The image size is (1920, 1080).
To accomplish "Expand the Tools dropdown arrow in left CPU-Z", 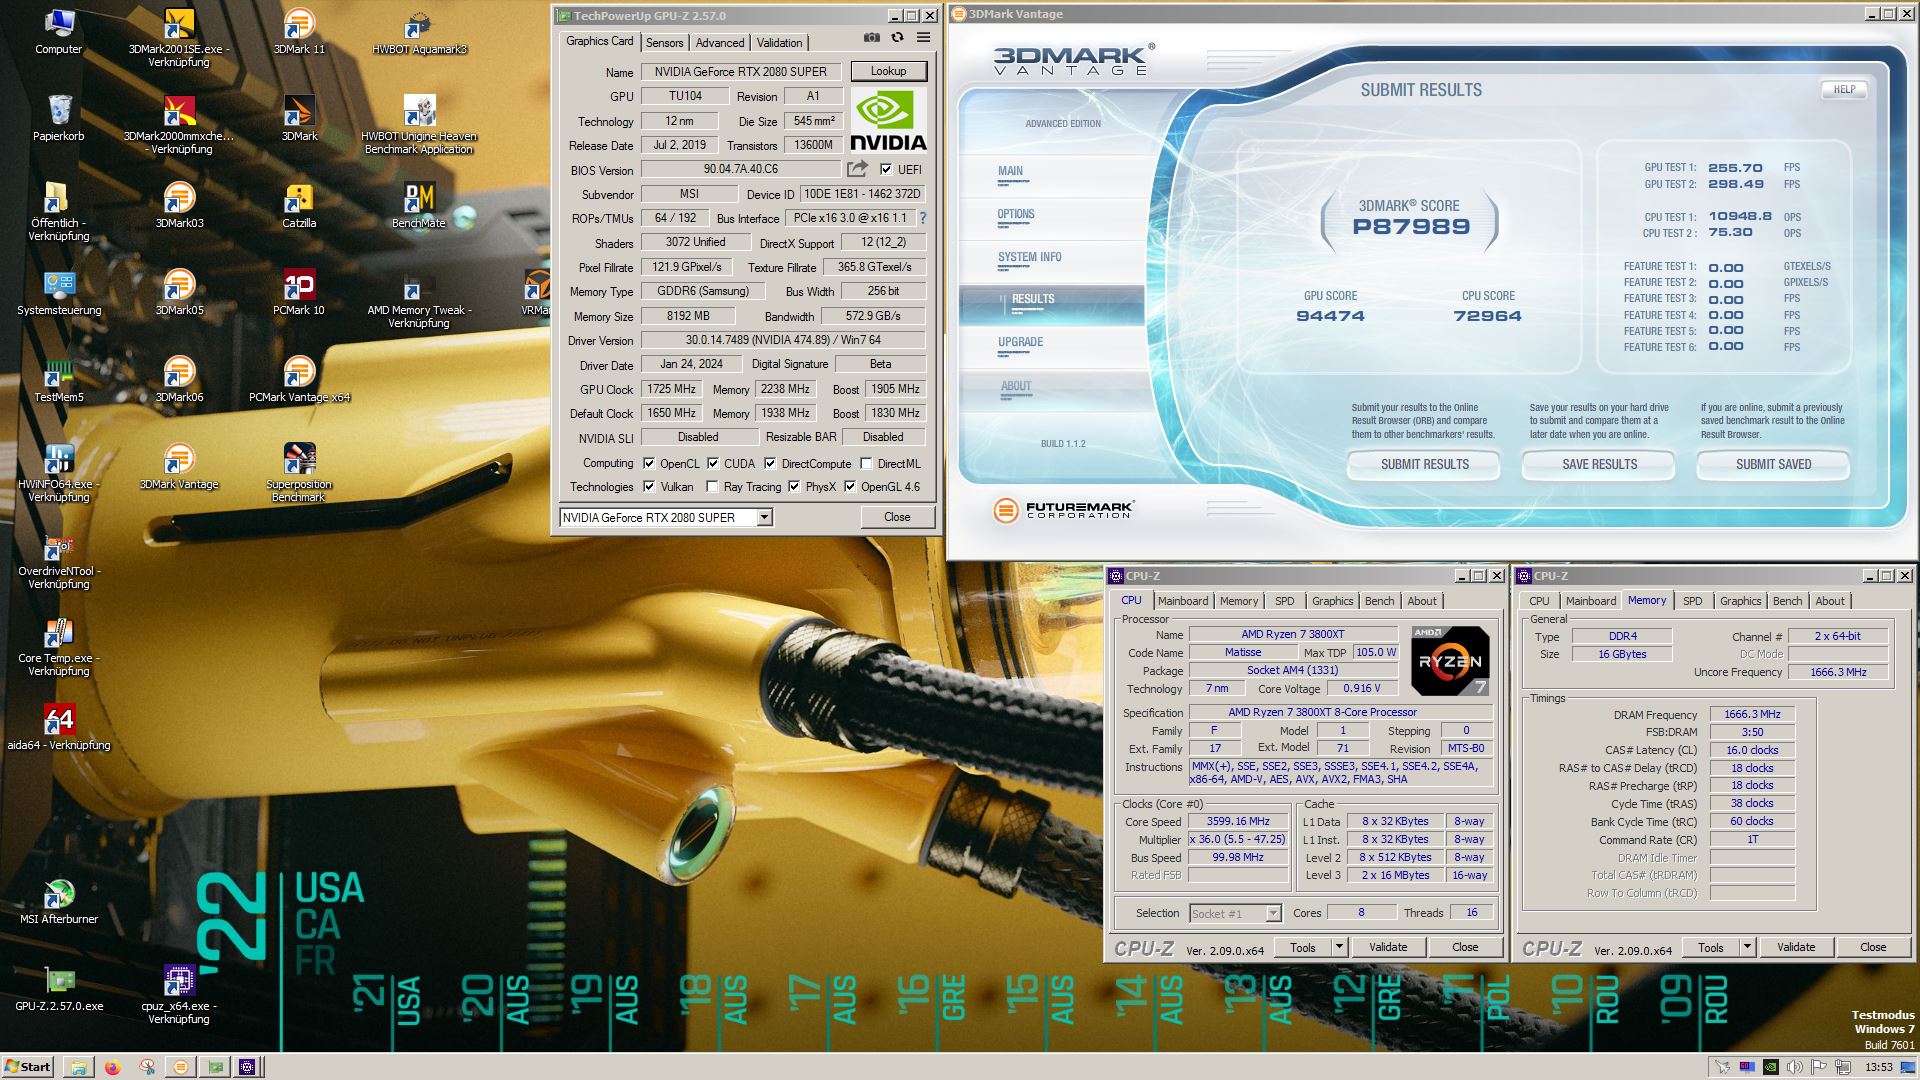I will coord(1339,947).
